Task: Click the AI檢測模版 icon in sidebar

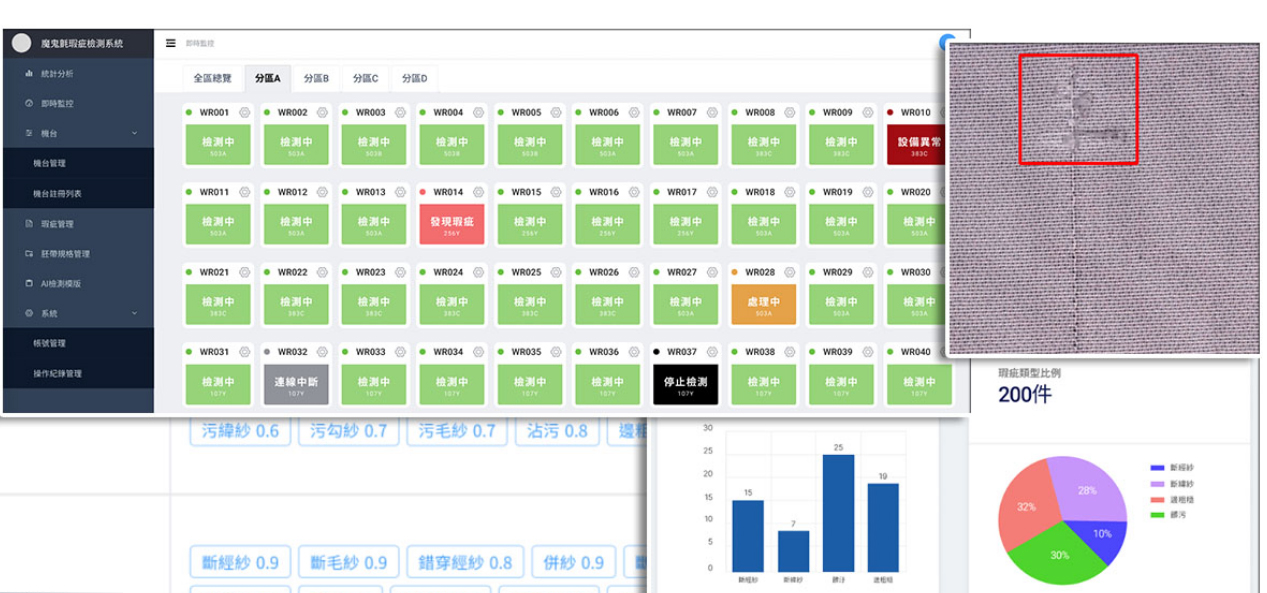Action: [29, 284]
